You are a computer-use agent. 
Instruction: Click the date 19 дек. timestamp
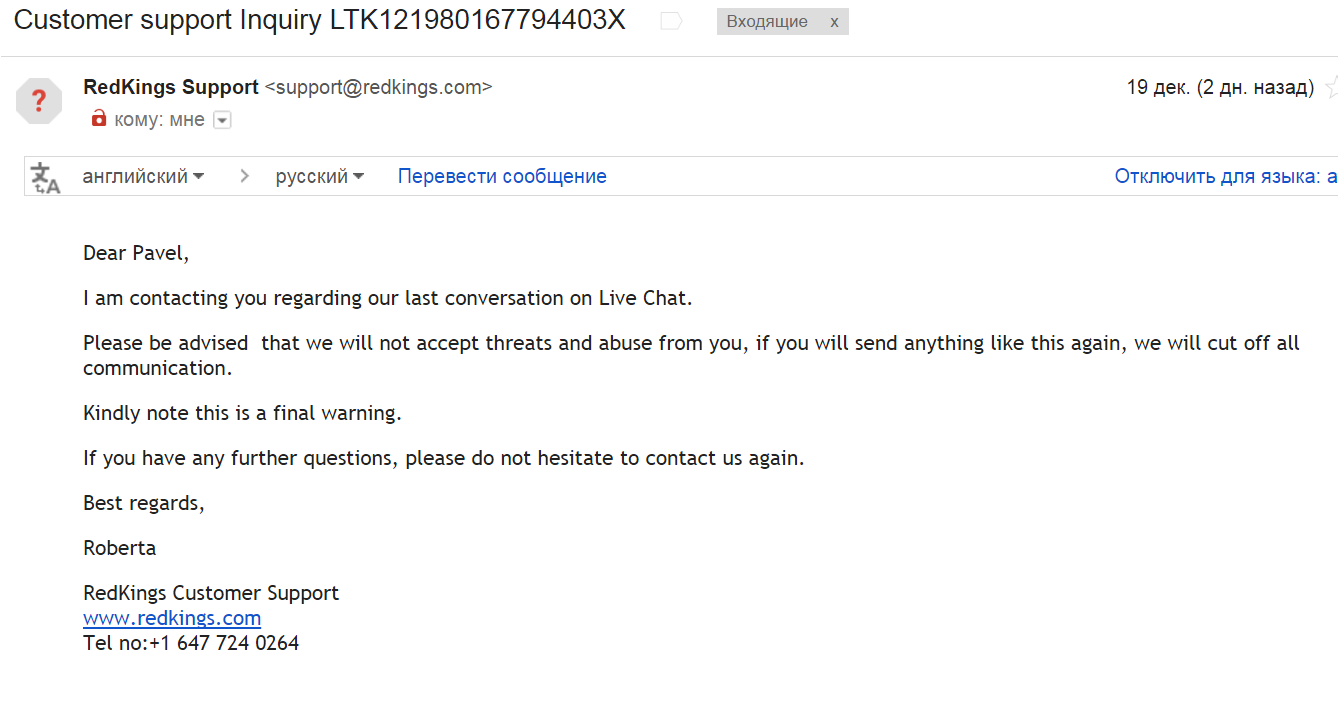[1219, 87]
